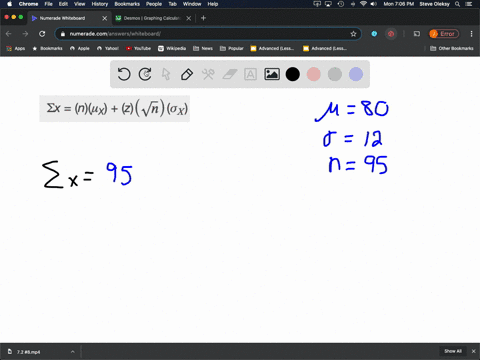Open the Apple bookmark
Screen dimensions: 480x360
pos(80,48)
